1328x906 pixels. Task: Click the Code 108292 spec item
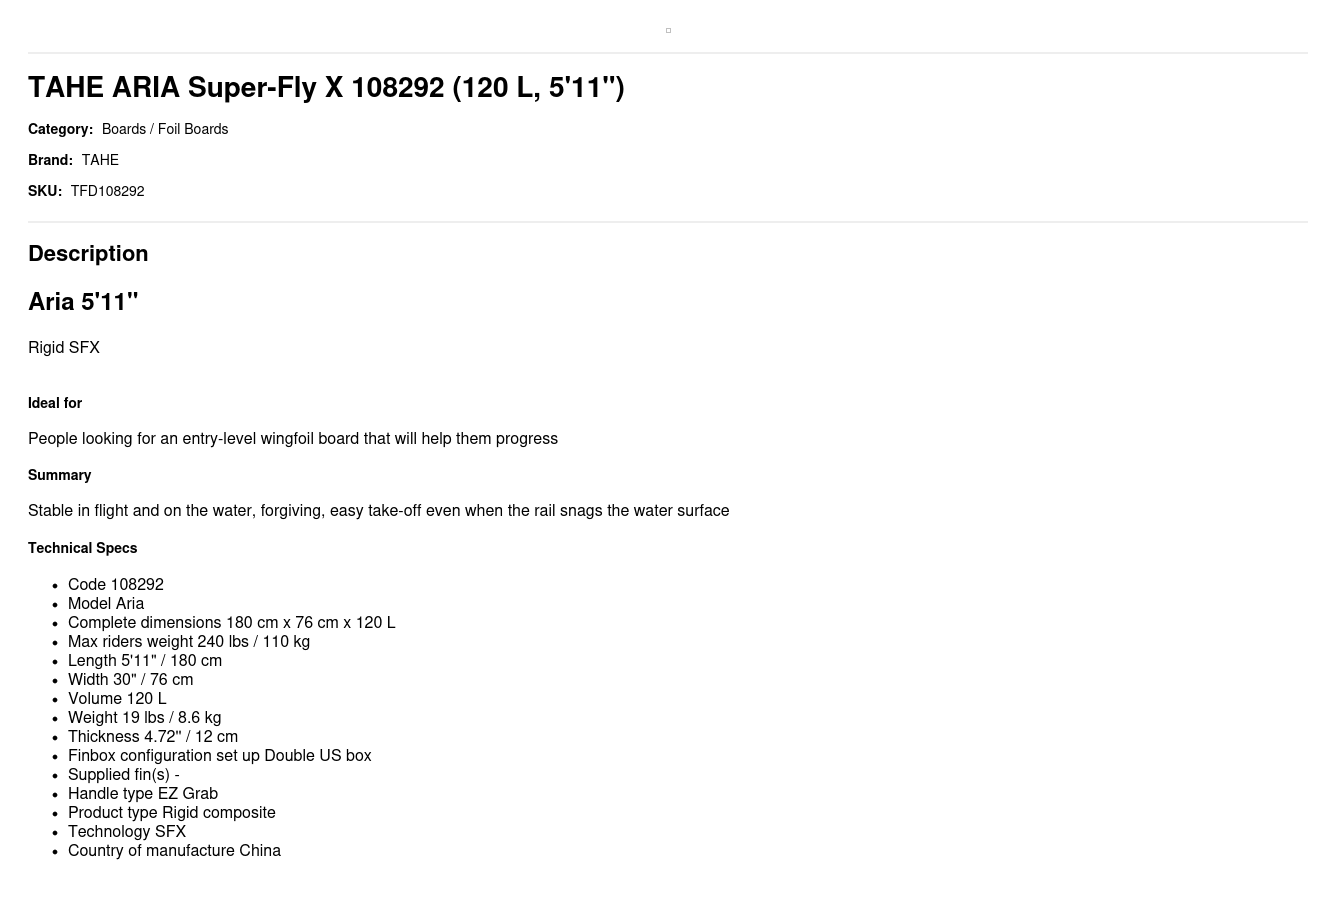pos(115,585)
